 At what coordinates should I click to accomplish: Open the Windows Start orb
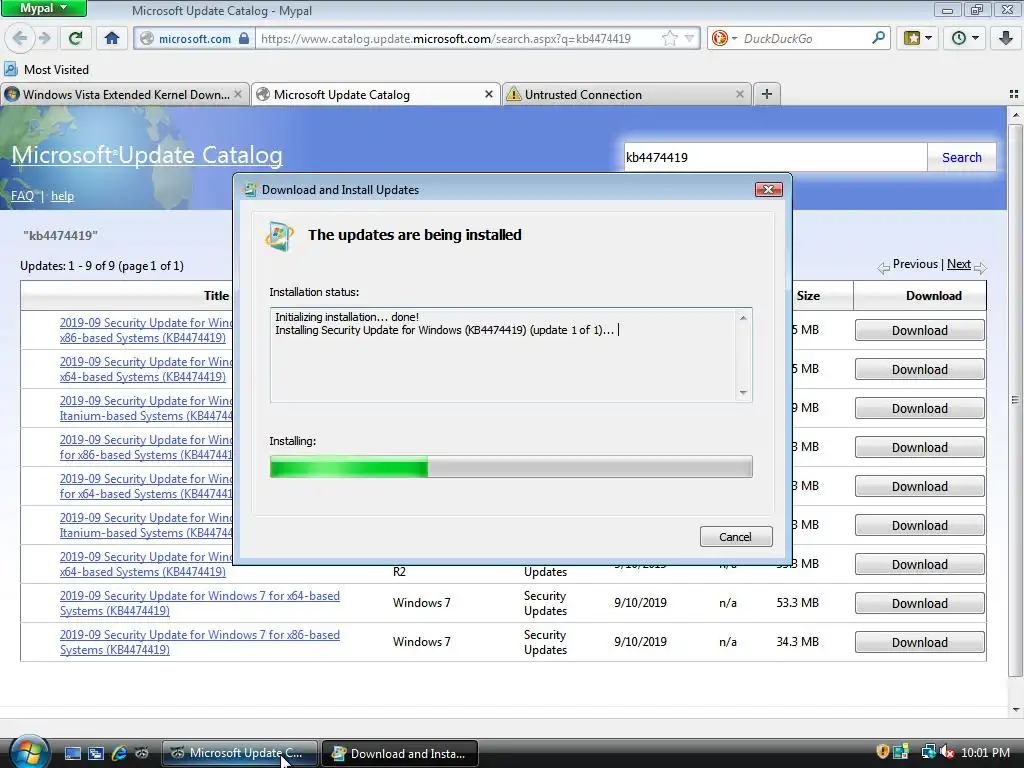point(29,751)
